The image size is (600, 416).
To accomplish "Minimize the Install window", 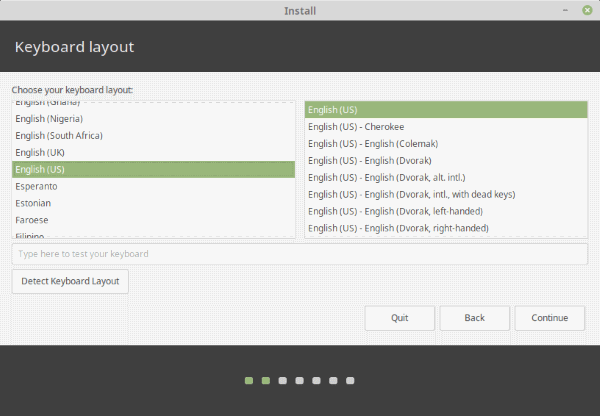I will pos(565,10).
